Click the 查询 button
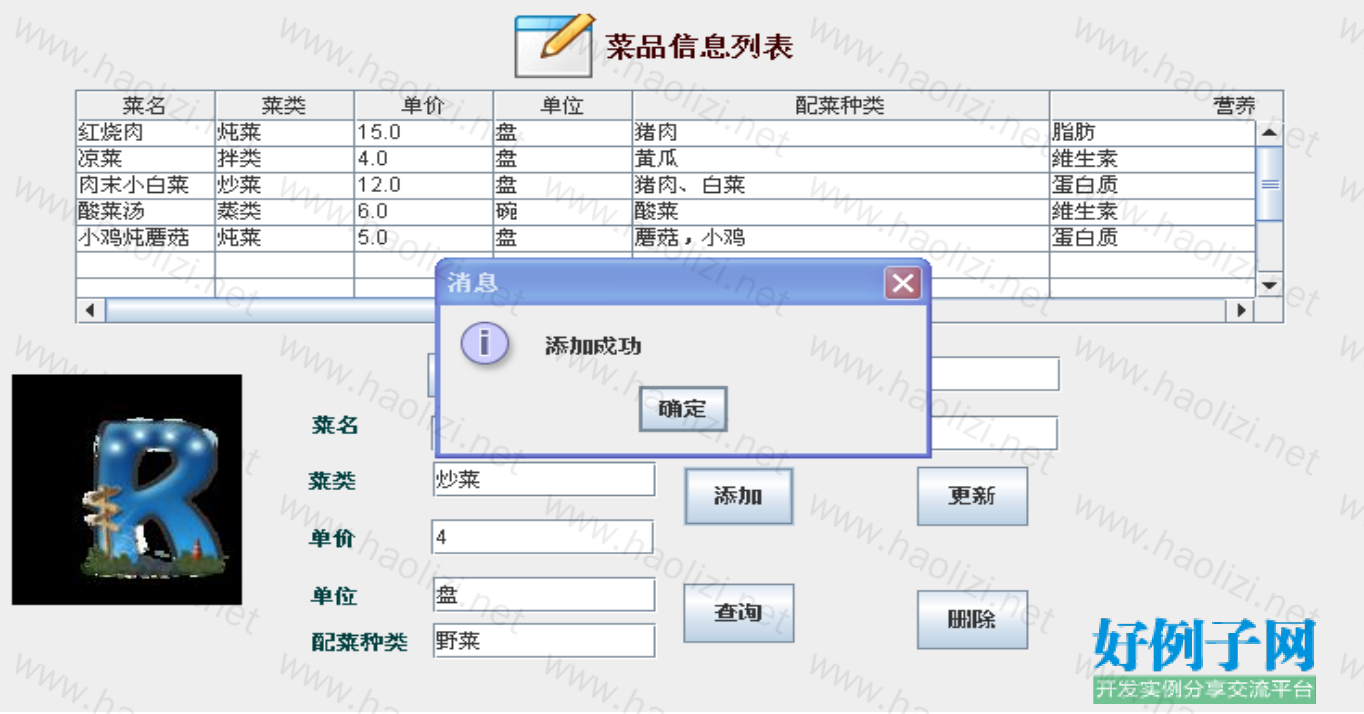 click(x=738, y=613)
